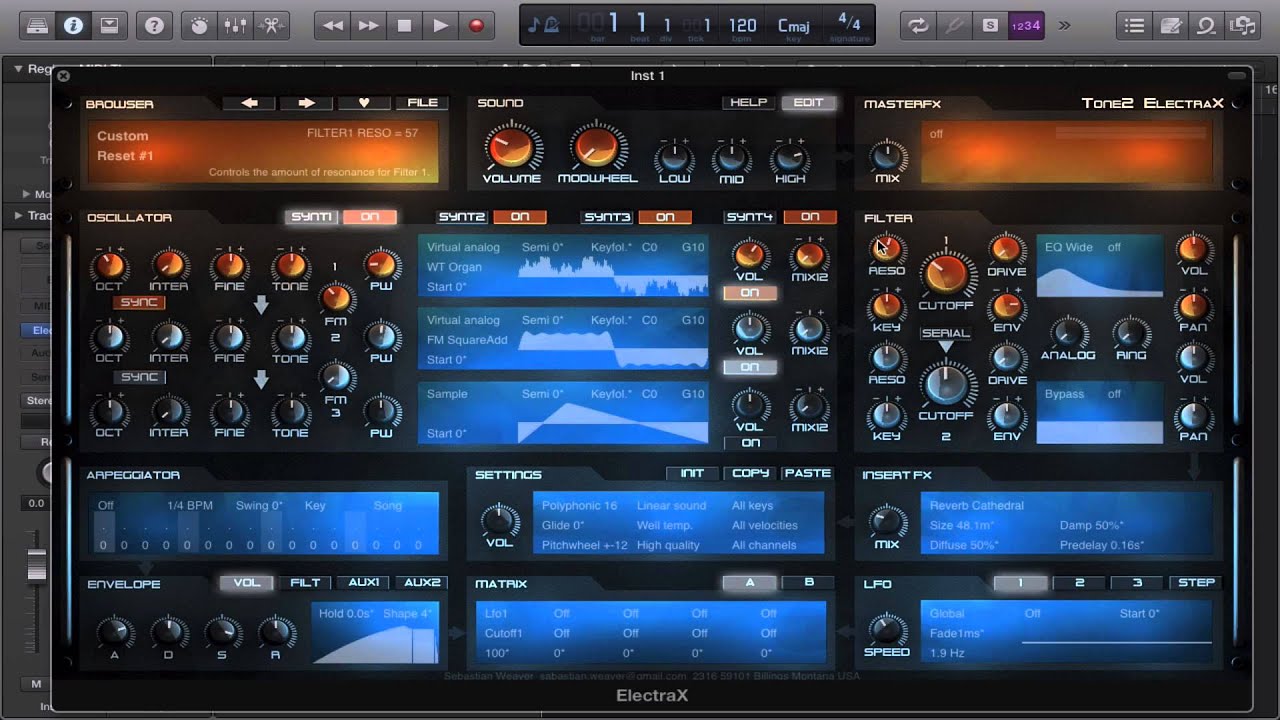Open the Lfo1 matrix source selector
The image size is (1280, 720).
pyautogui.click(x=496, y=613)
